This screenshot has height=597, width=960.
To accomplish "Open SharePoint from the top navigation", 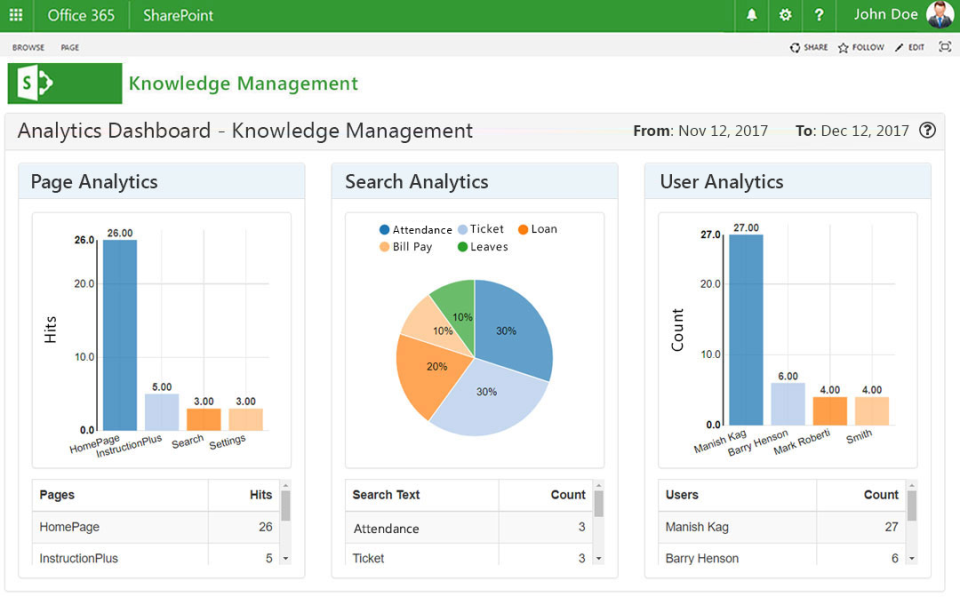I will pos(177,15).
